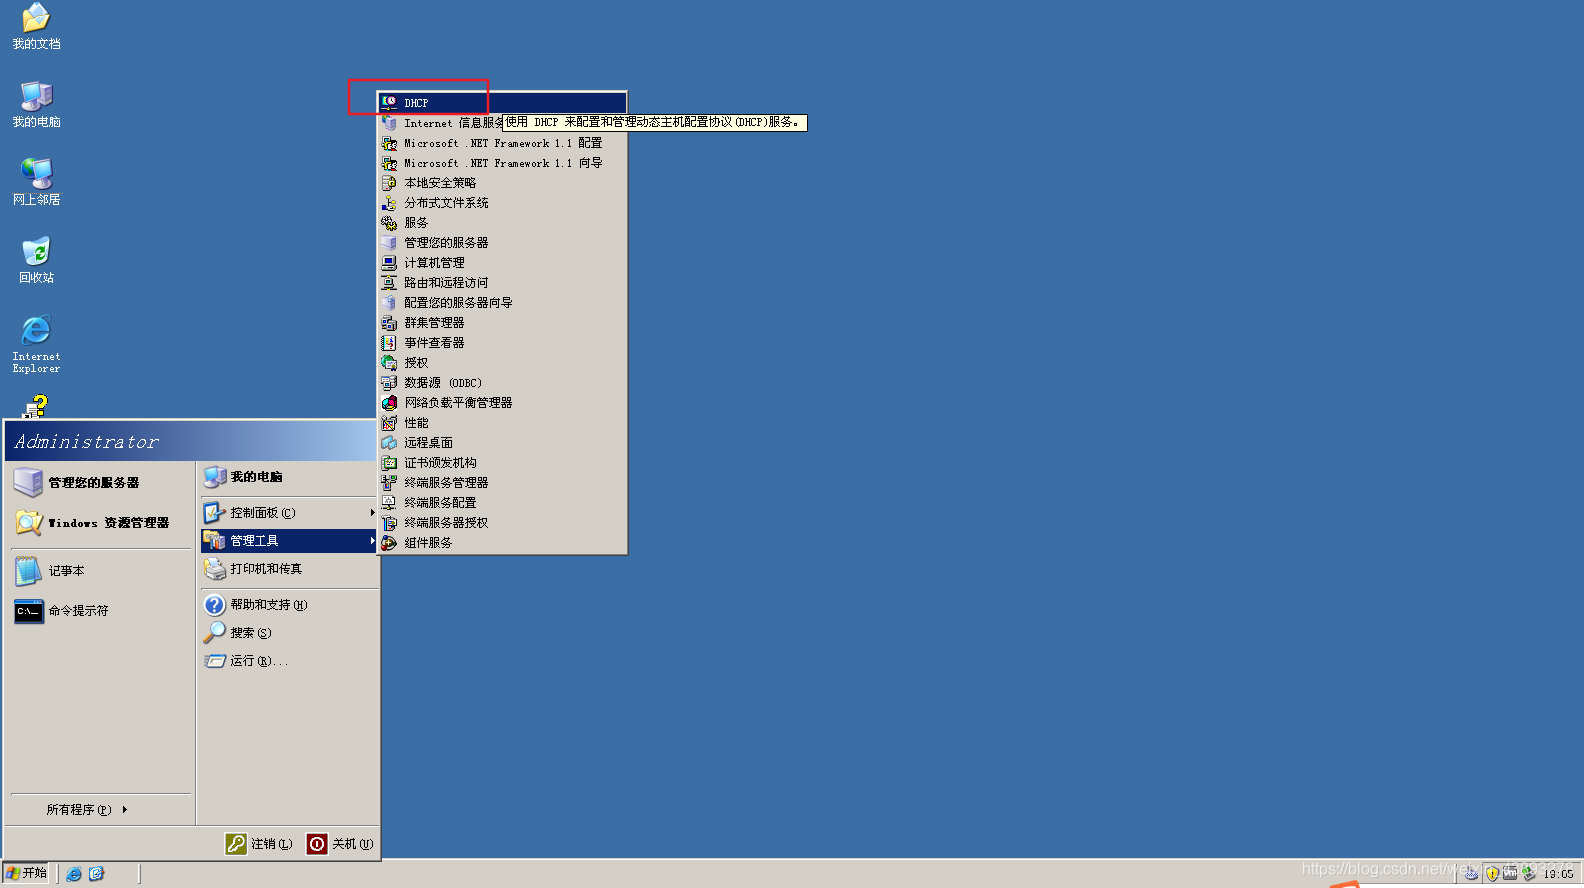This screenshot has height=888, width=1584.
Task: Click the 组件服务 icon
Action: coord(389,543)
